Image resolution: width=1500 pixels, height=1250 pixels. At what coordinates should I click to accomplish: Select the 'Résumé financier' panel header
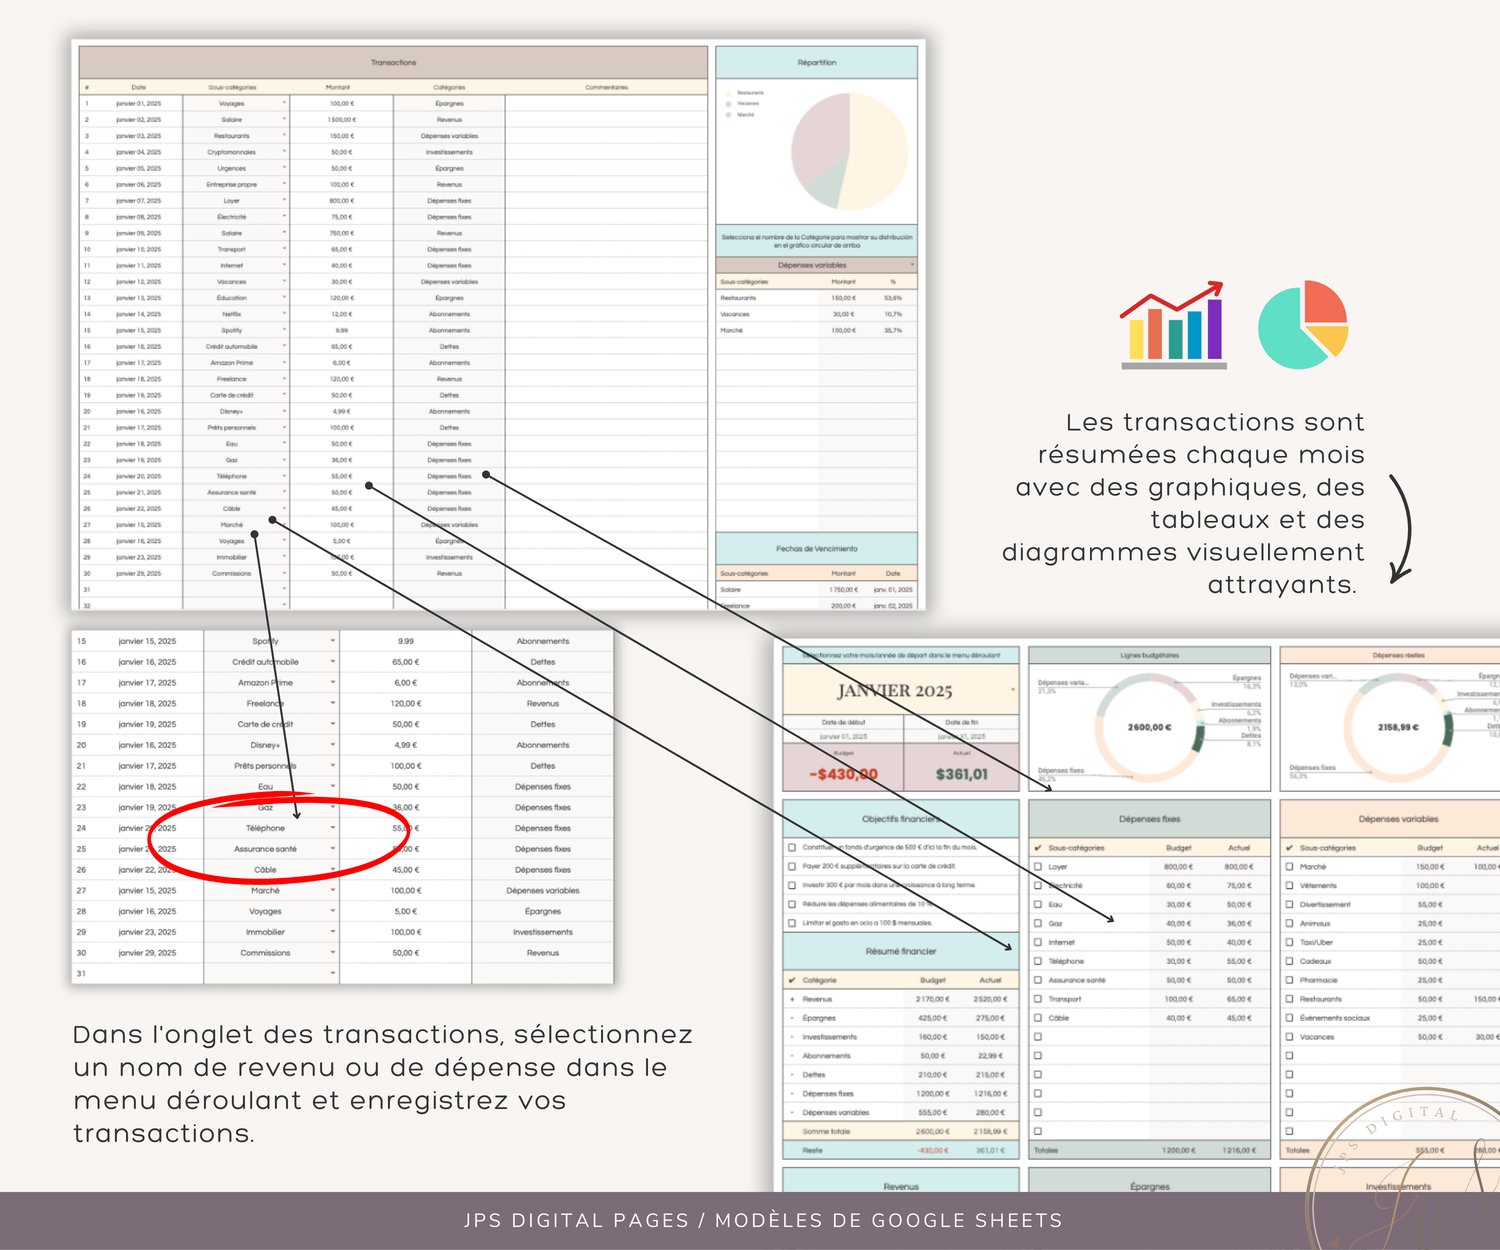click(901, 951)
